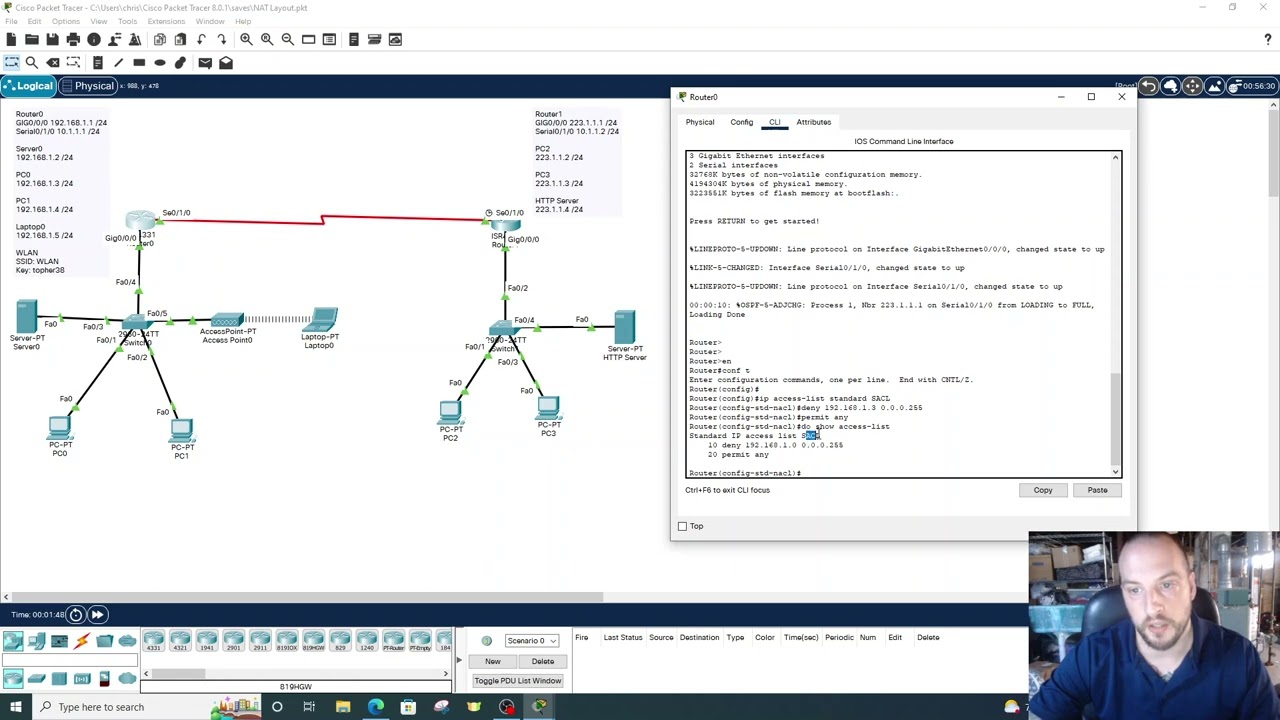Choose the Inspect magnifier tool
Viewport: 1280px width, 720px height.
[31, 62]
